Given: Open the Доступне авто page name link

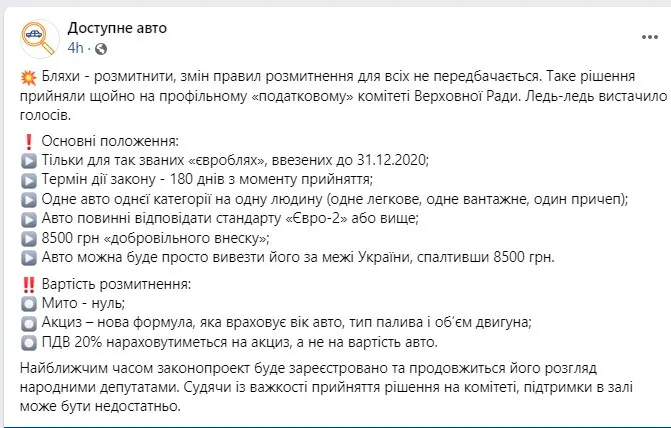Looking at the screenshot, I should [x=117, y=28].
